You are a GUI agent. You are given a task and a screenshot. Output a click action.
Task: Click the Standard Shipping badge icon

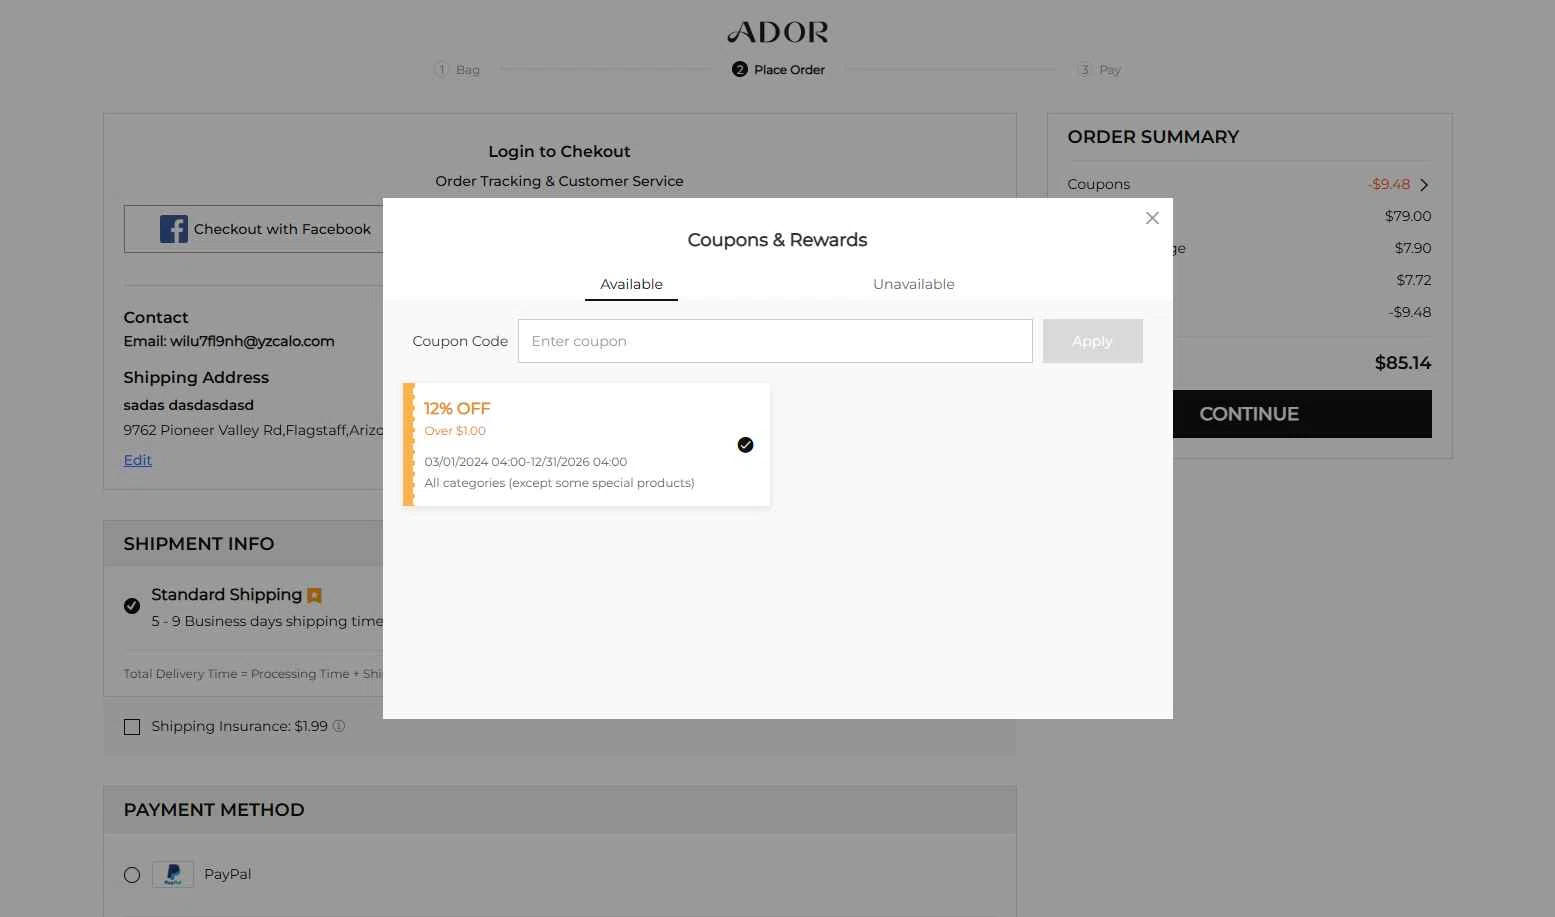pyautogui.click(x=314, y=596)
